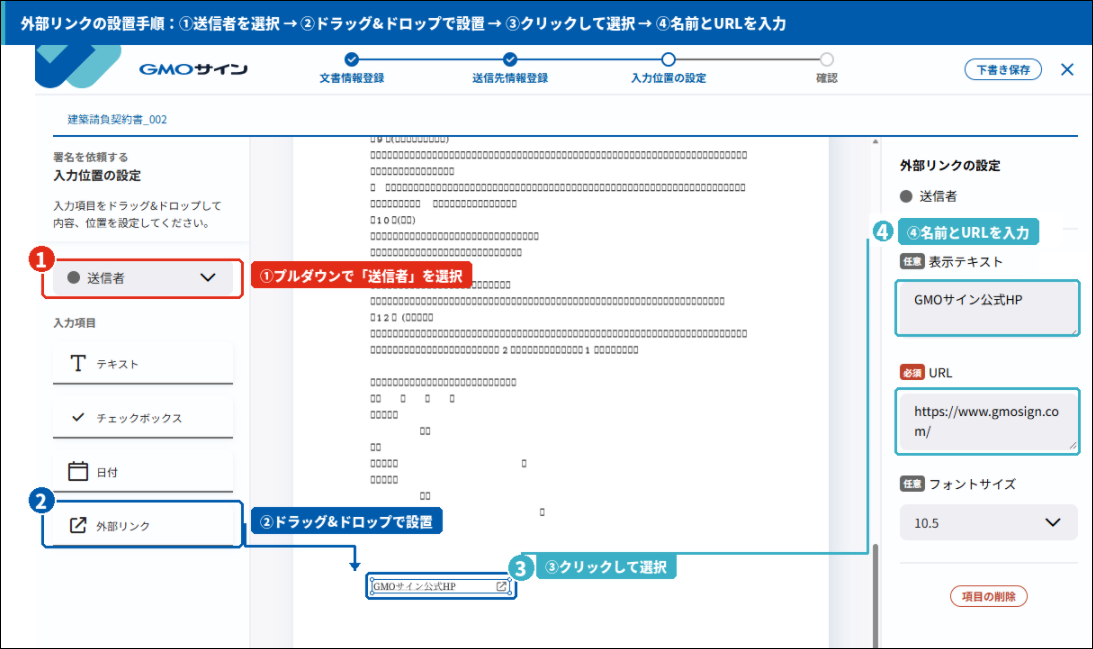
Task: Click the 下書き保存 button
Action: (x=1002, y=70)
